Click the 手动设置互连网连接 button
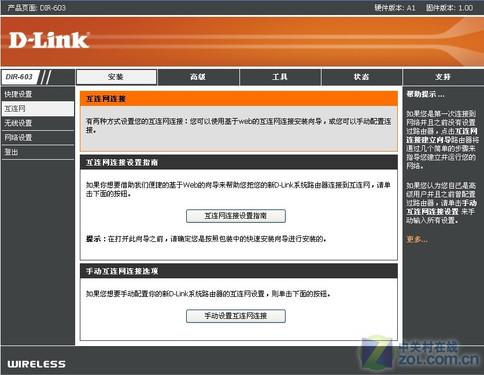This screenshot has width=484, height=375. click(236, 316)
